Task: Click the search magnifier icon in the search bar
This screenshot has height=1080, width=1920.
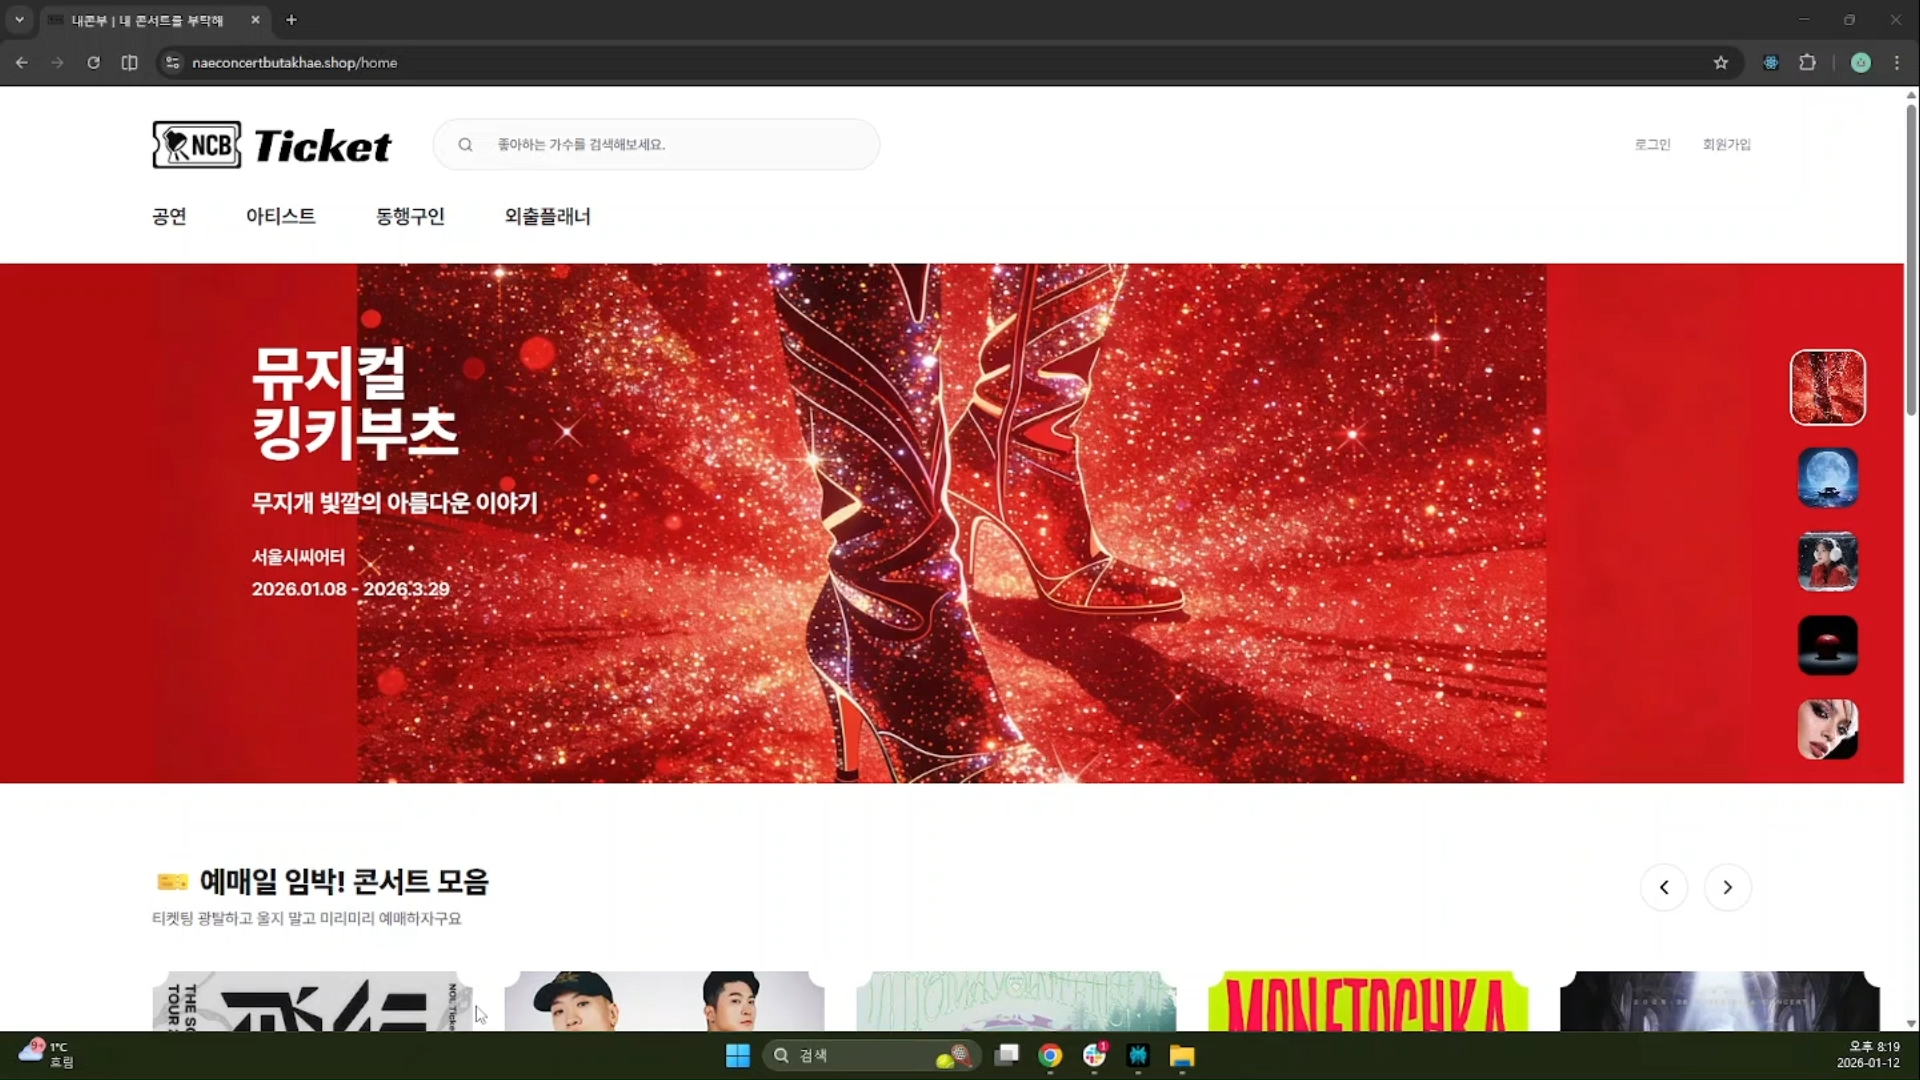Action: [x=465, y=145]
